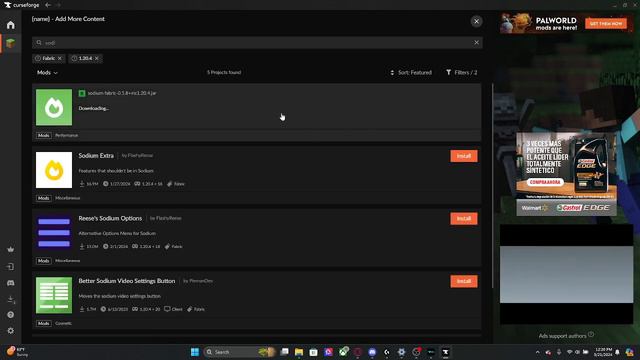Open the weather widget on the taskbar

tap(17, 352)
